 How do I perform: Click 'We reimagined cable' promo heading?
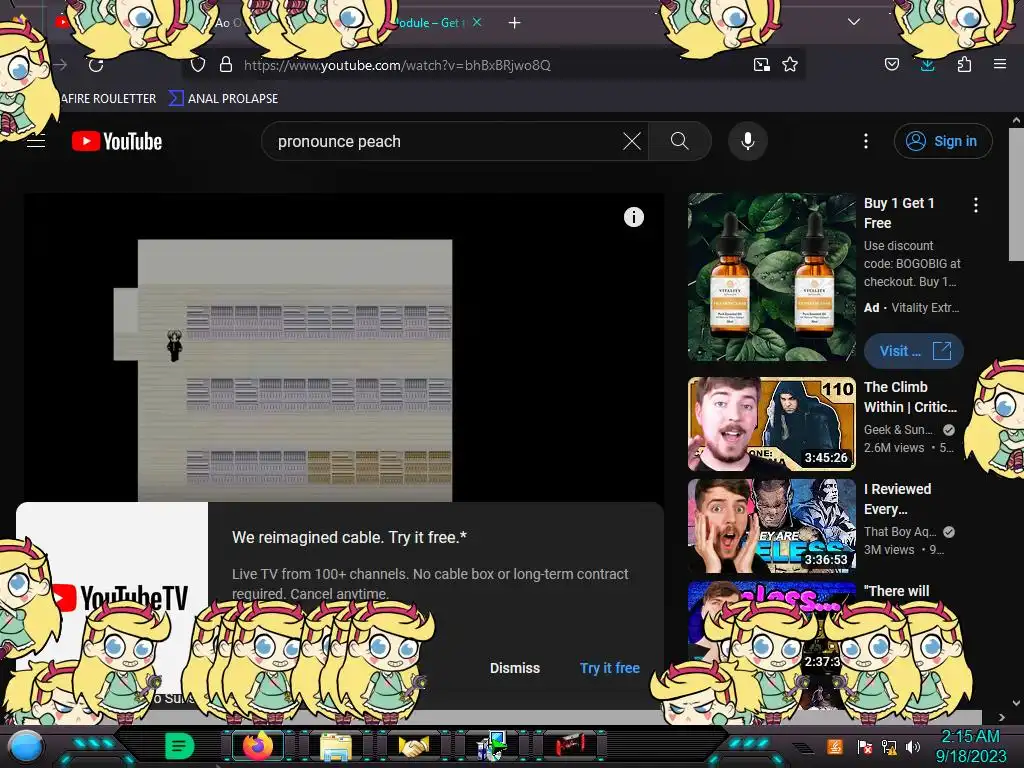pyautogui.click(x=349, y=537)
